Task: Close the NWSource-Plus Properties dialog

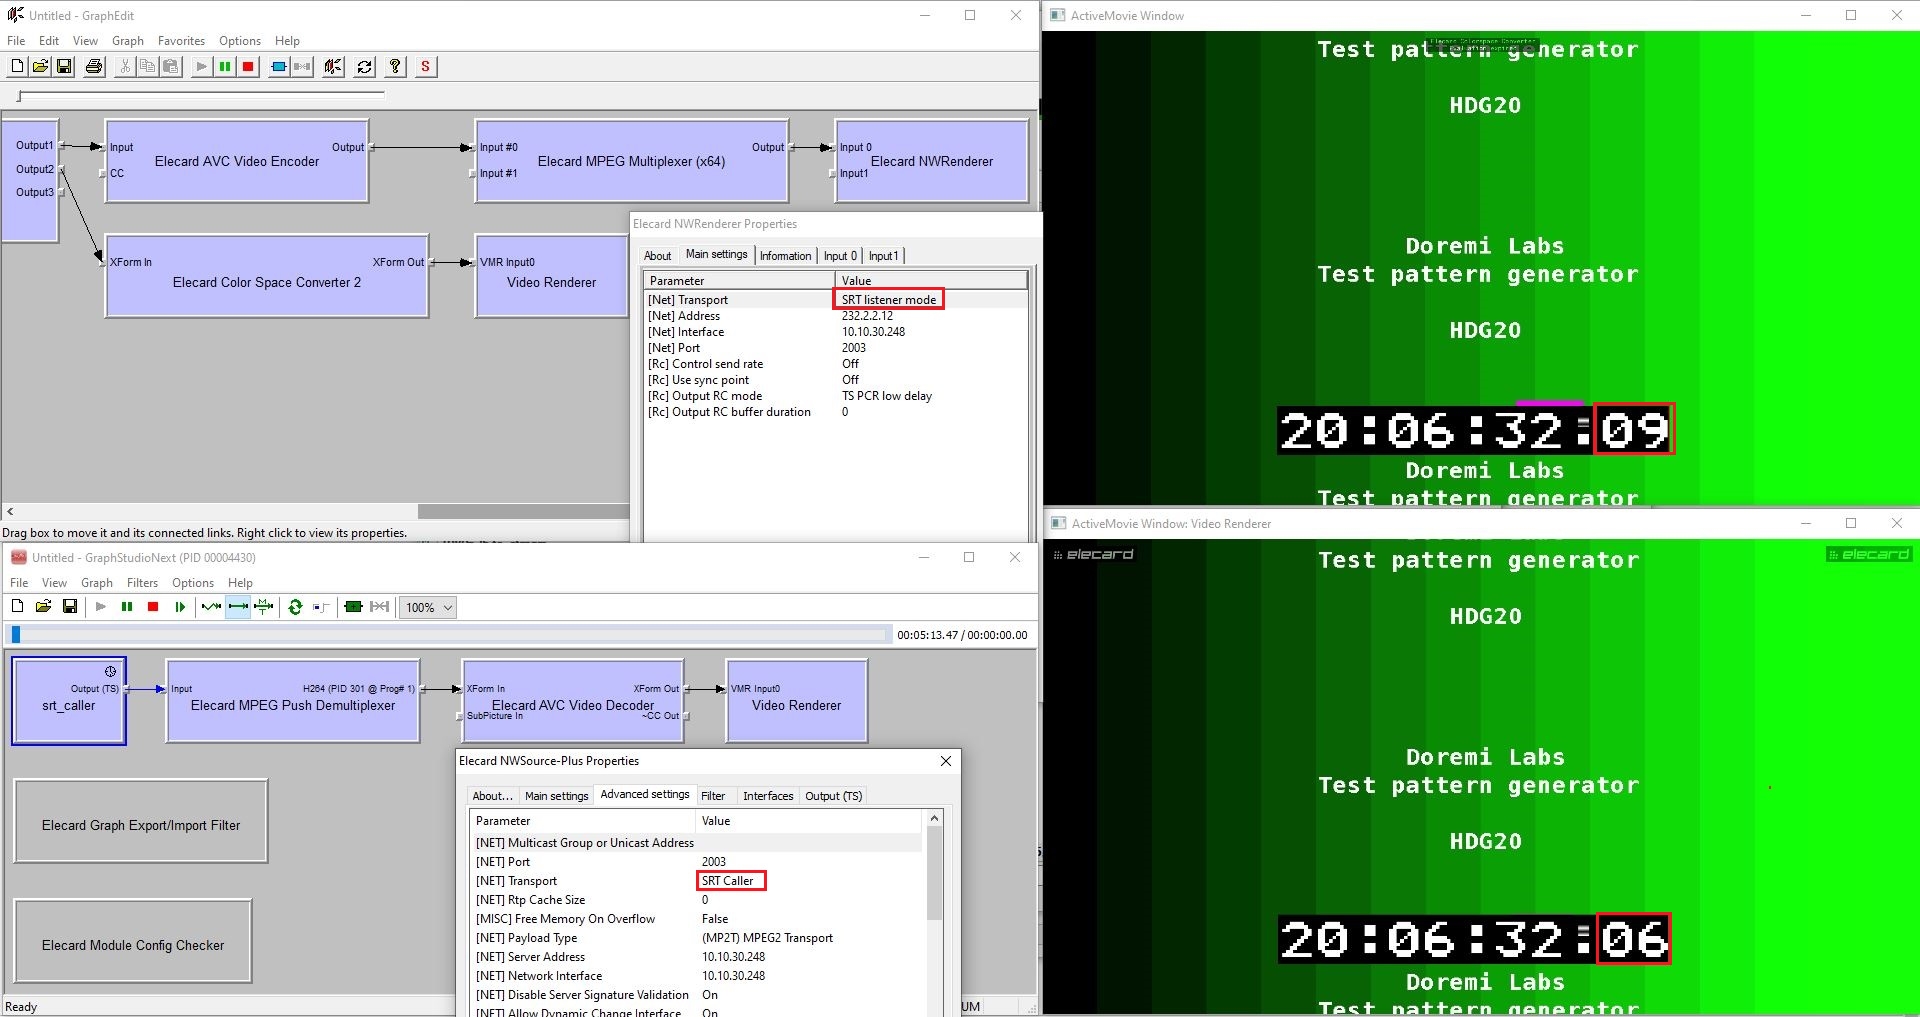Action: coord(946,761)
